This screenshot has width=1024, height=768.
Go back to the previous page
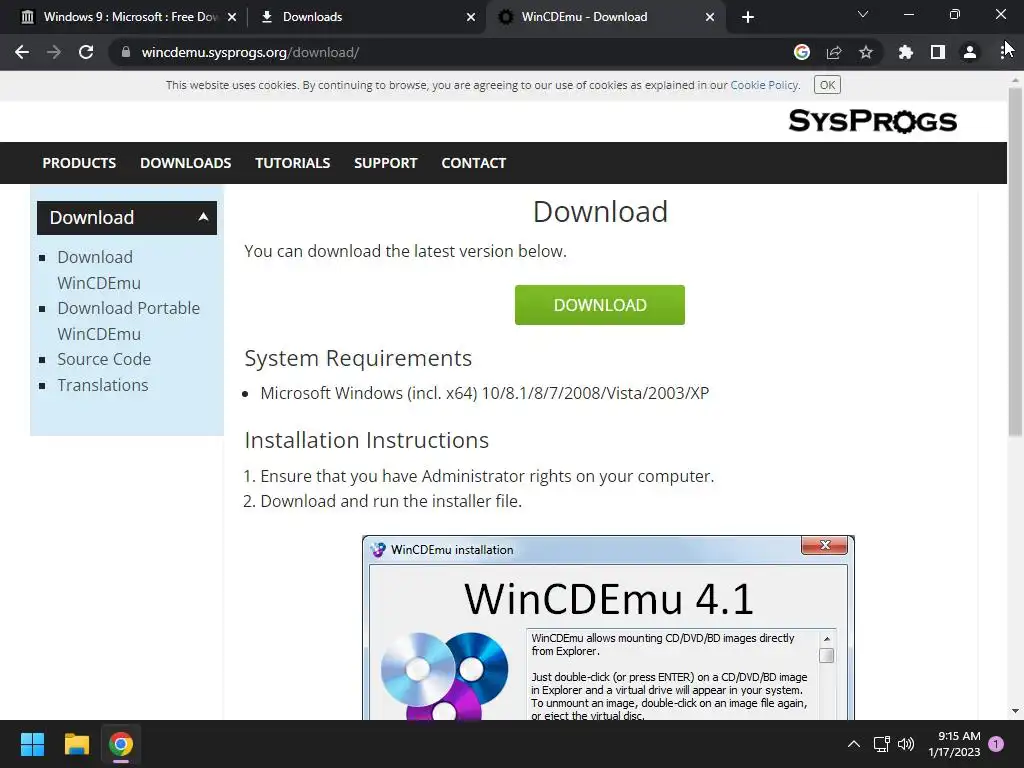coord(22,52)
